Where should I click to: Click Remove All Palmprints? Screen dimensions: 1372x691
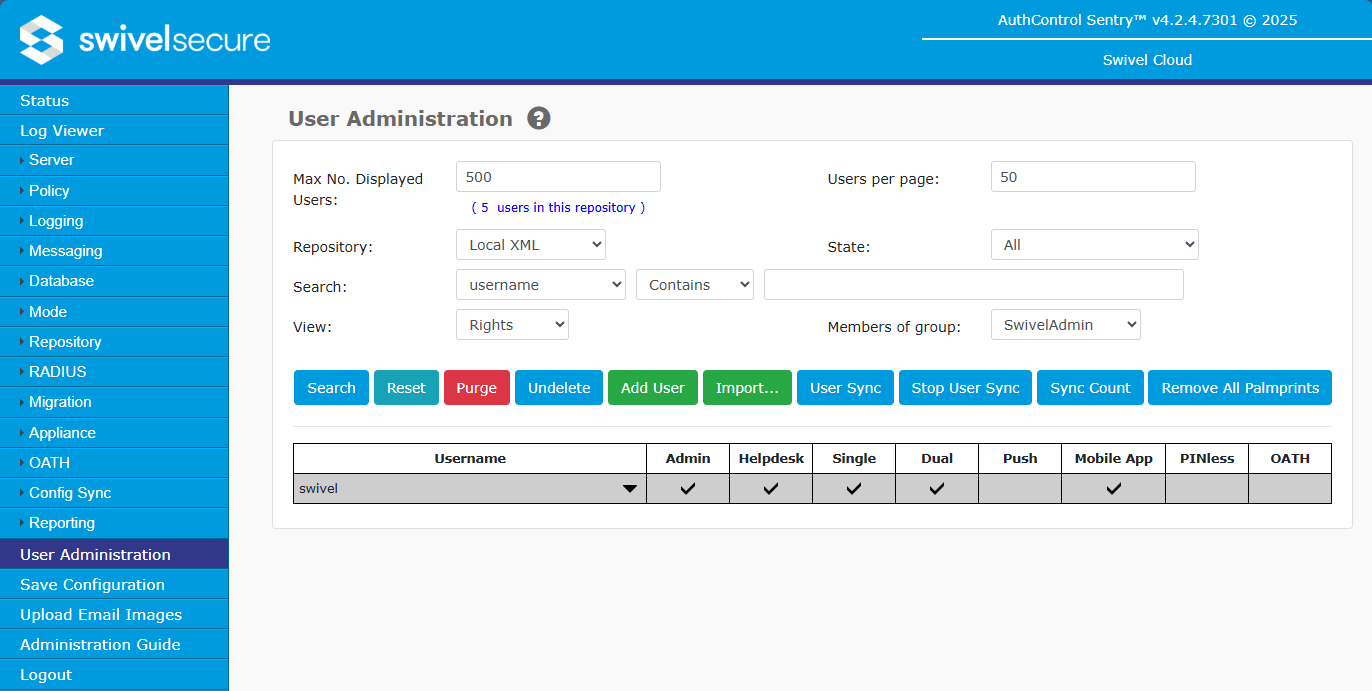pyautogui.click(x=1239, y=387)
